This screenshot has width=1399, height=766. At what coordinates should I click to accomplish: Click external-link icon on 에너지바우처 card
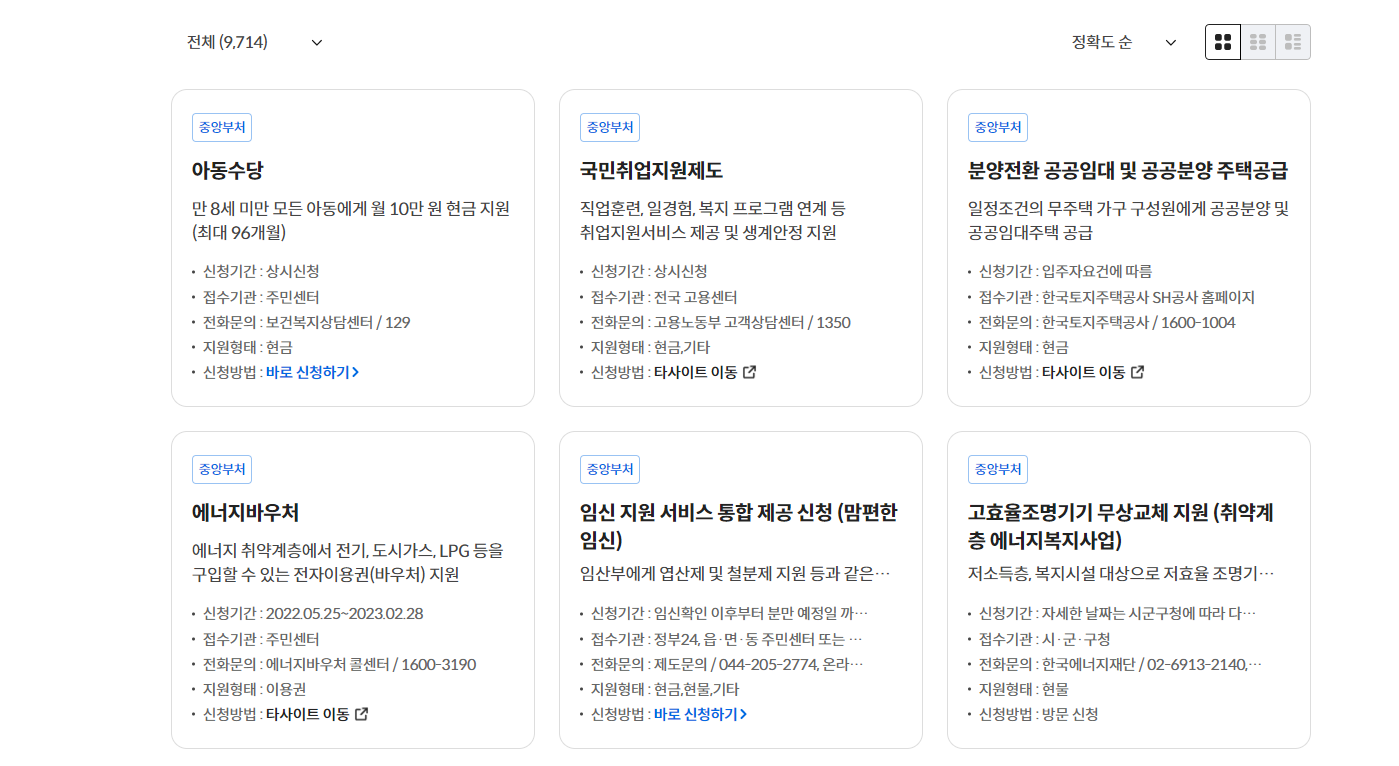coord(362,714)
